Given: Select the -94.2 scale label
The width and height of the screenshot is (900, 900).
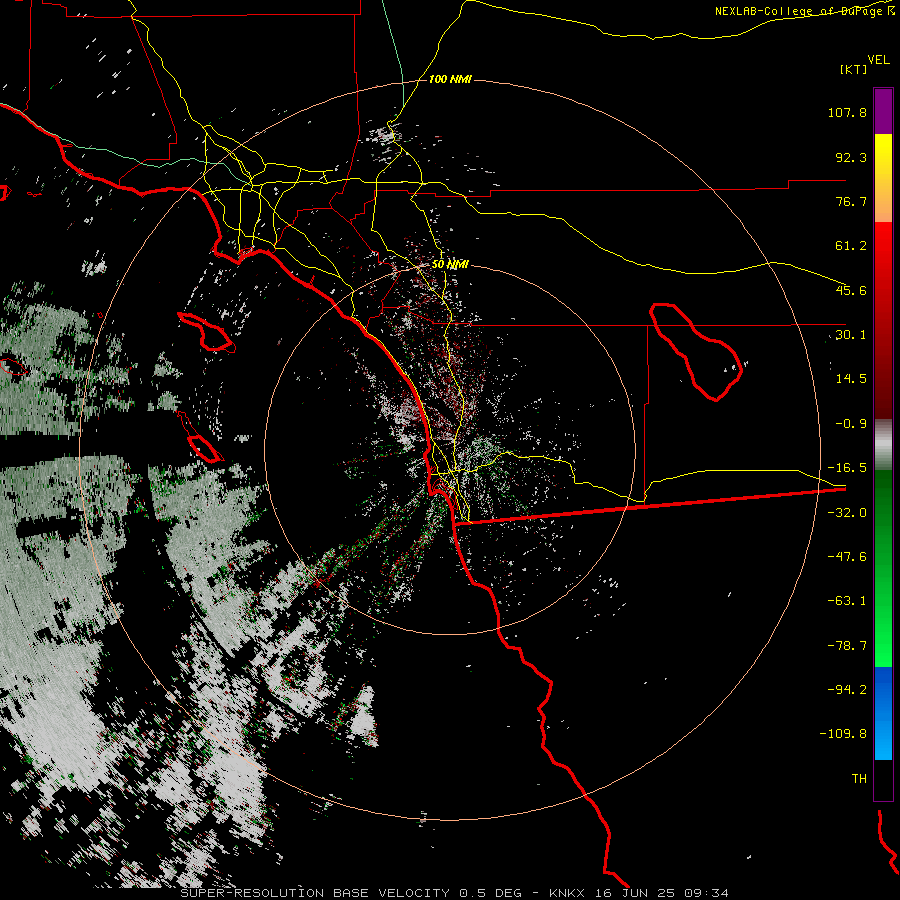Looking at the screenshot, I should (847, 689).
